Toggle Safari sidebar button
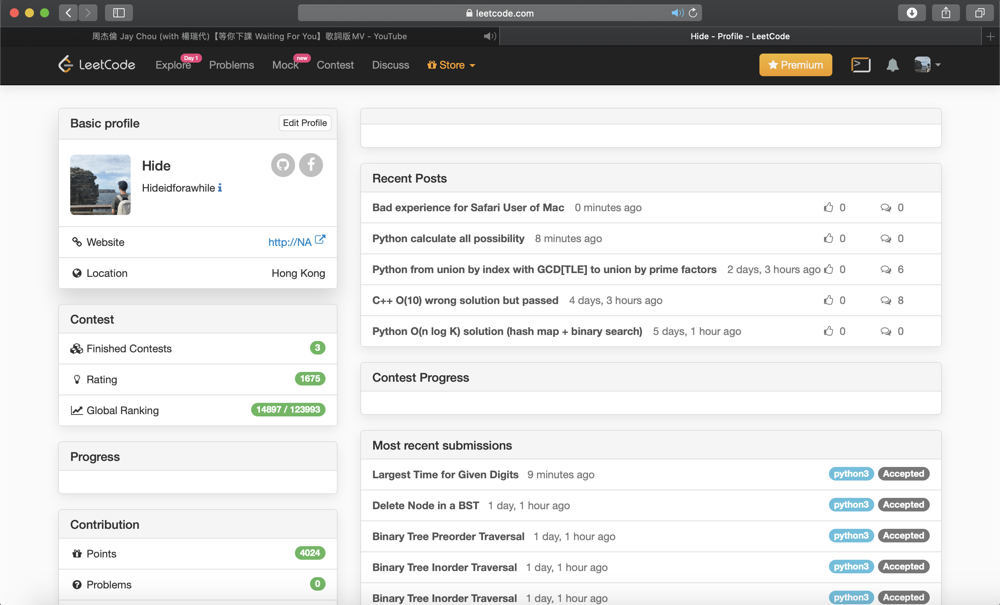Viewport: 1000px width, 605px height. (119, 12)
